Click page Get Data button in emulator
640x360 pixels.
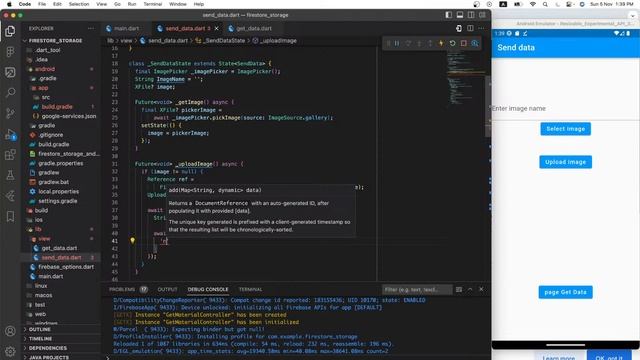point(565,292)
